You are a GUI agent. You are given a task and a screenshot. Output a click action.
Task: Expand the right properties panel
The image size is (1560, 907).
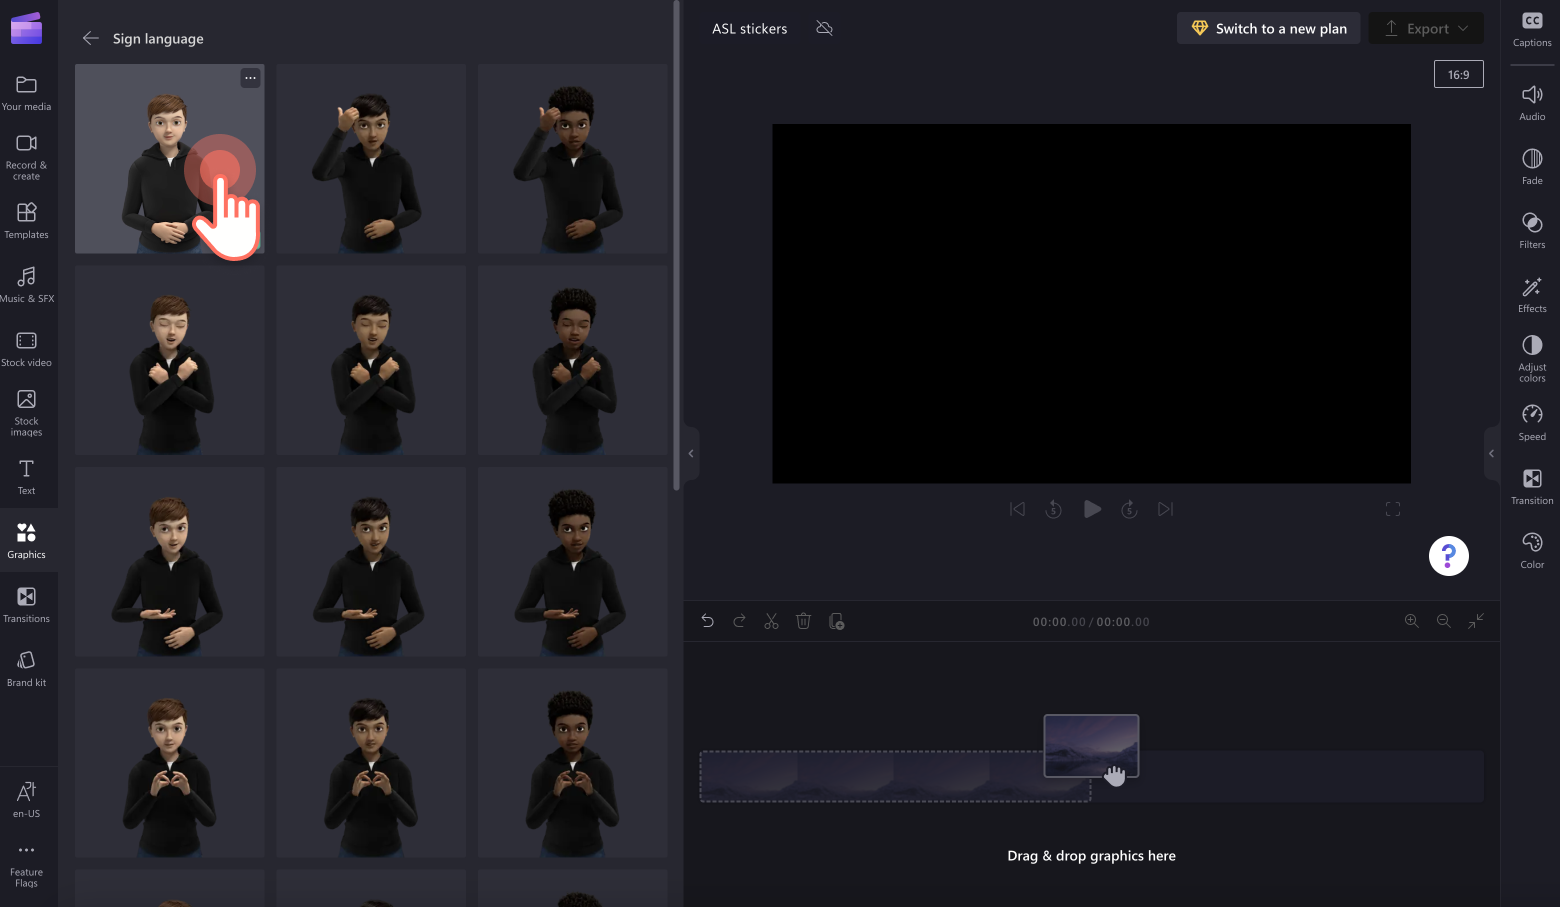pos(1492,454)
